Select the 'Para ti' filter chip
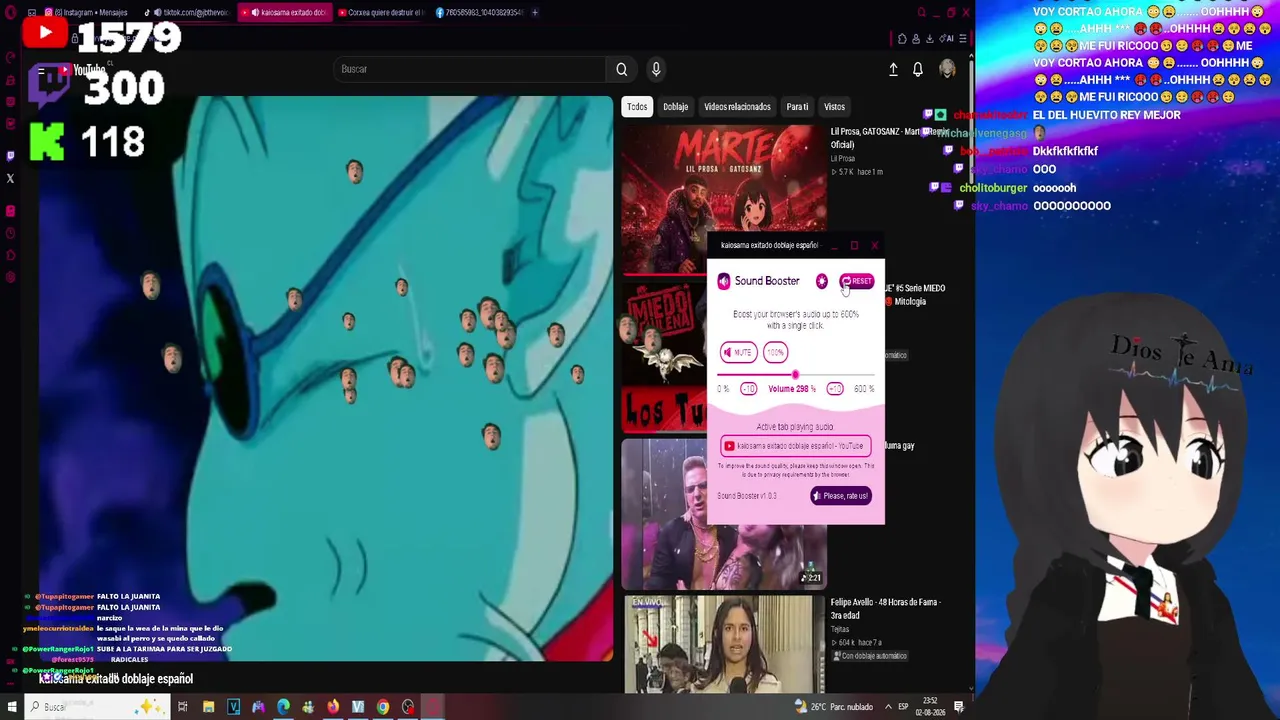Image resolution: width=1280 pixels, height=720 pixels. click(x=797, y=107)
